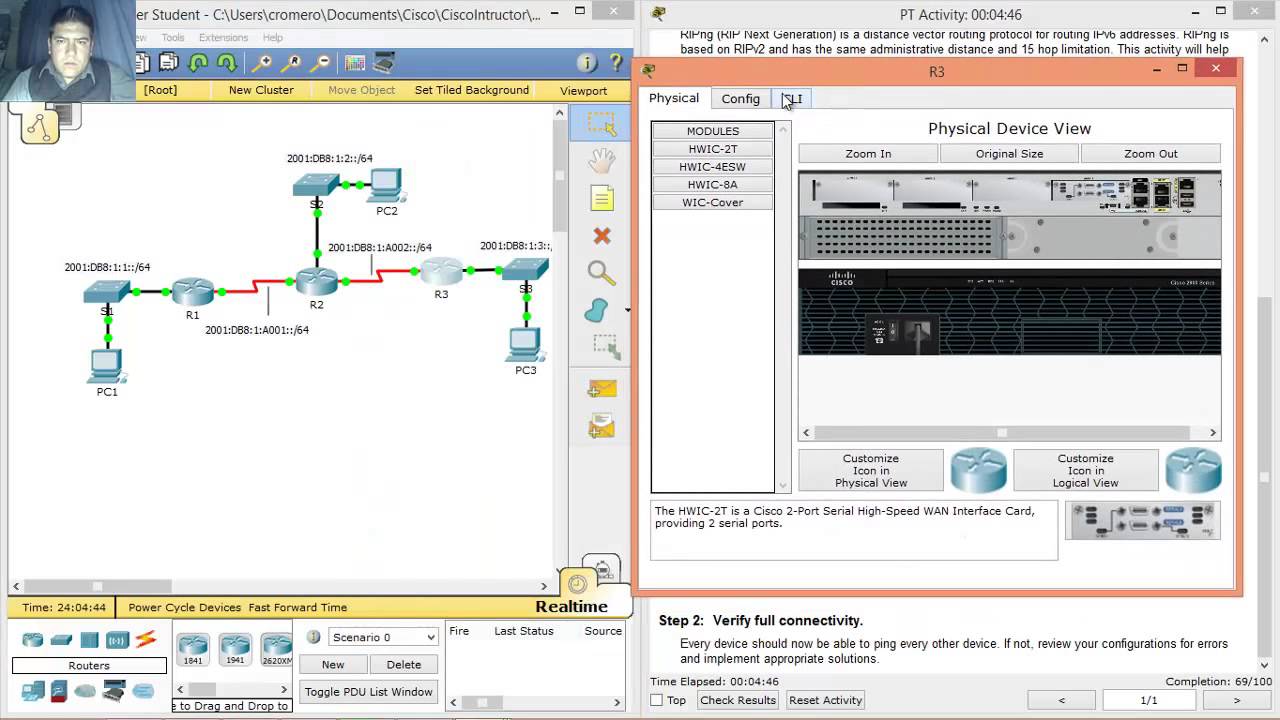
Task: Select the Physical tab in R3
Action: [x=674, y=98]
